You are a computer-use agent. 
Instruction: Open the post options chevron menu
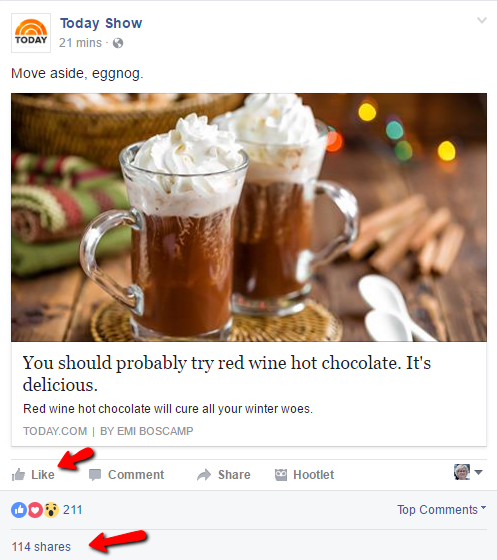482,20
